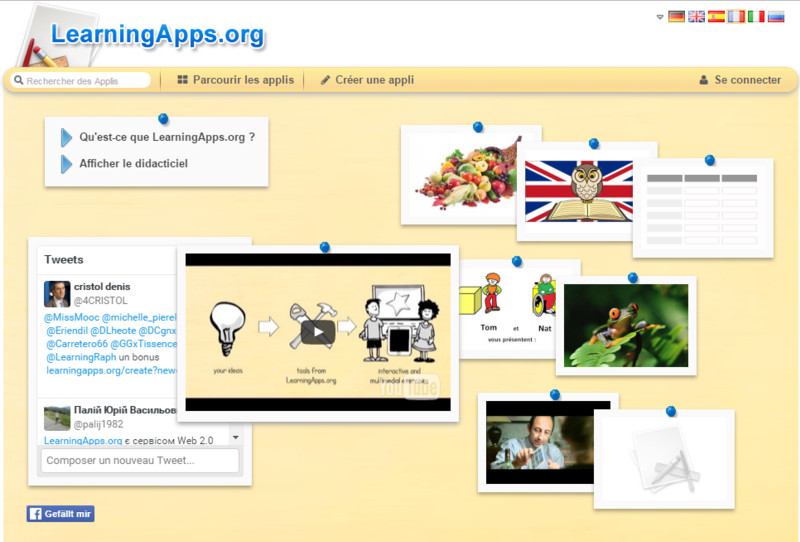Play the YouTube intro video

318,332
